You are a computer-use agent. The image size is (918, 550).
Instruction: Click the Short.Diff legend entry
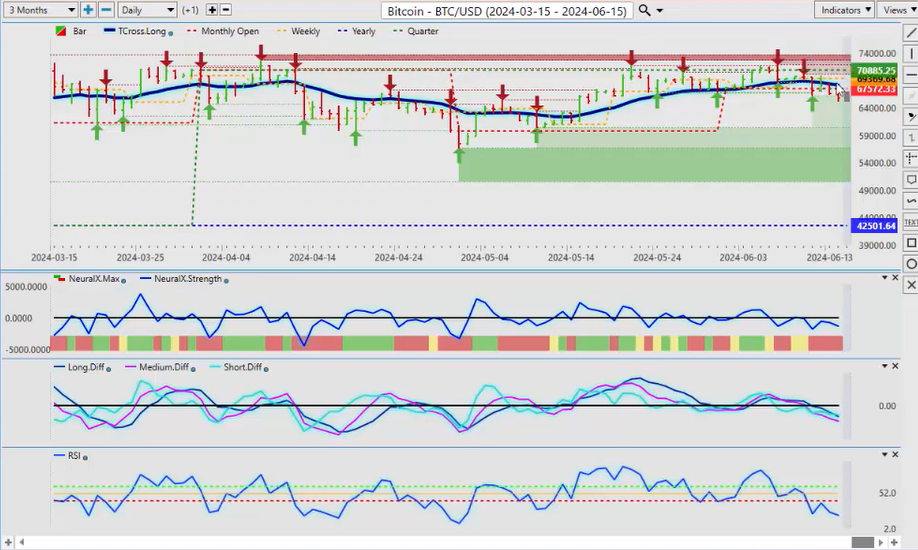(239, 367)
